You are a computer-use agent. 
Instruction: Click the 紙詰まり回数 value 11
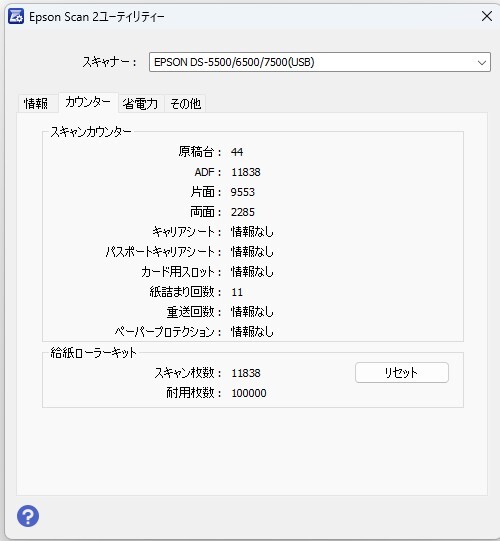point(237,292)
